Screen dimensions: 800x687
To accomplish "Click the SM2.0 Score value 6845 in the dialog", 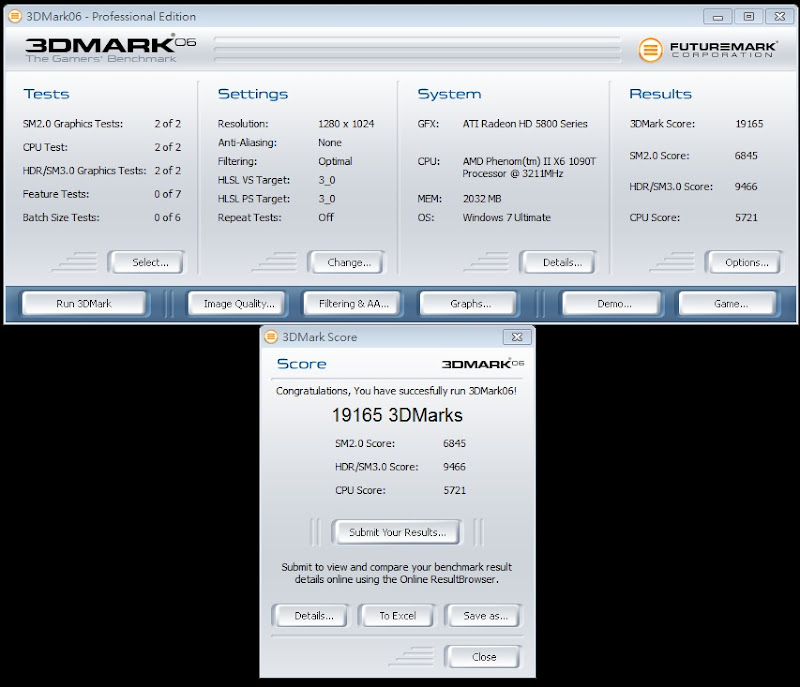I will tap(455, 443).
